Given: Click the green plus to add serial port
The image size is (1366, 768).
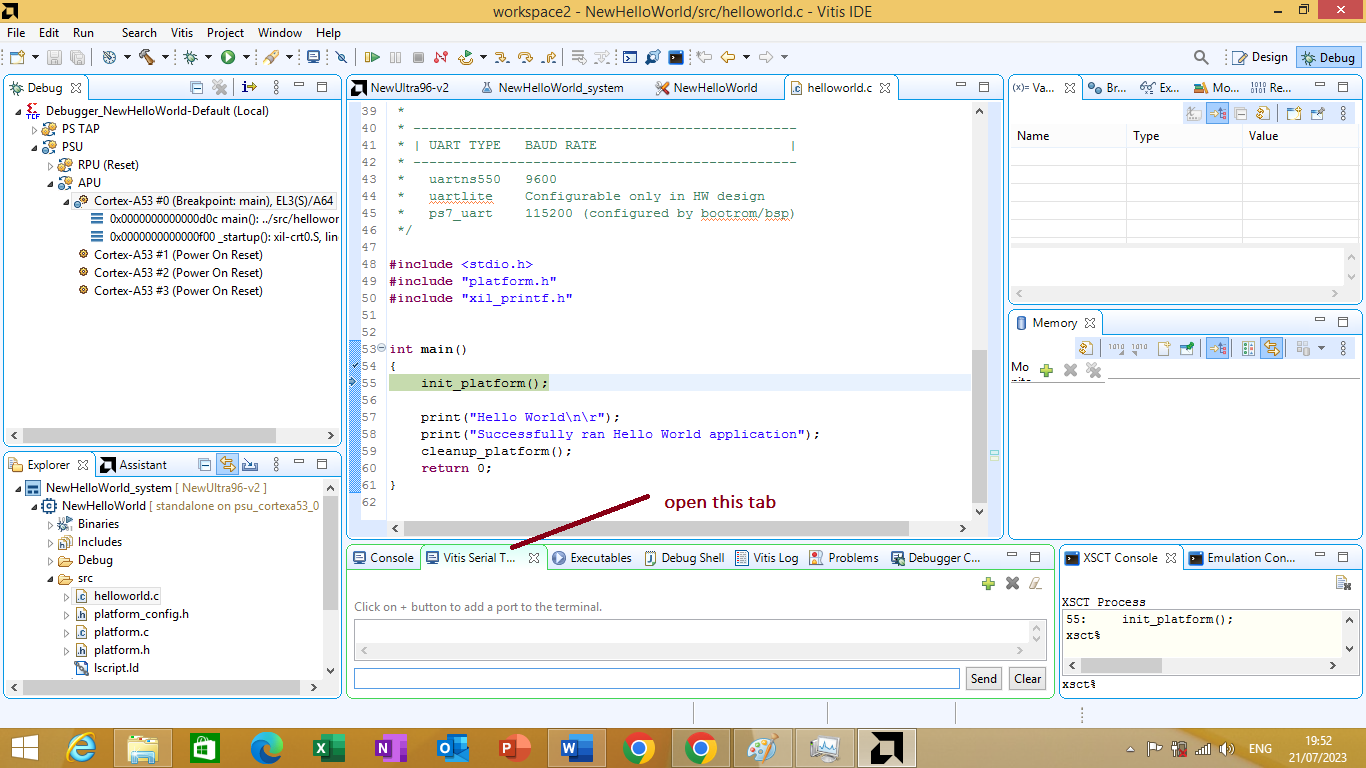Looking at the screenshot, I should 988,583.
